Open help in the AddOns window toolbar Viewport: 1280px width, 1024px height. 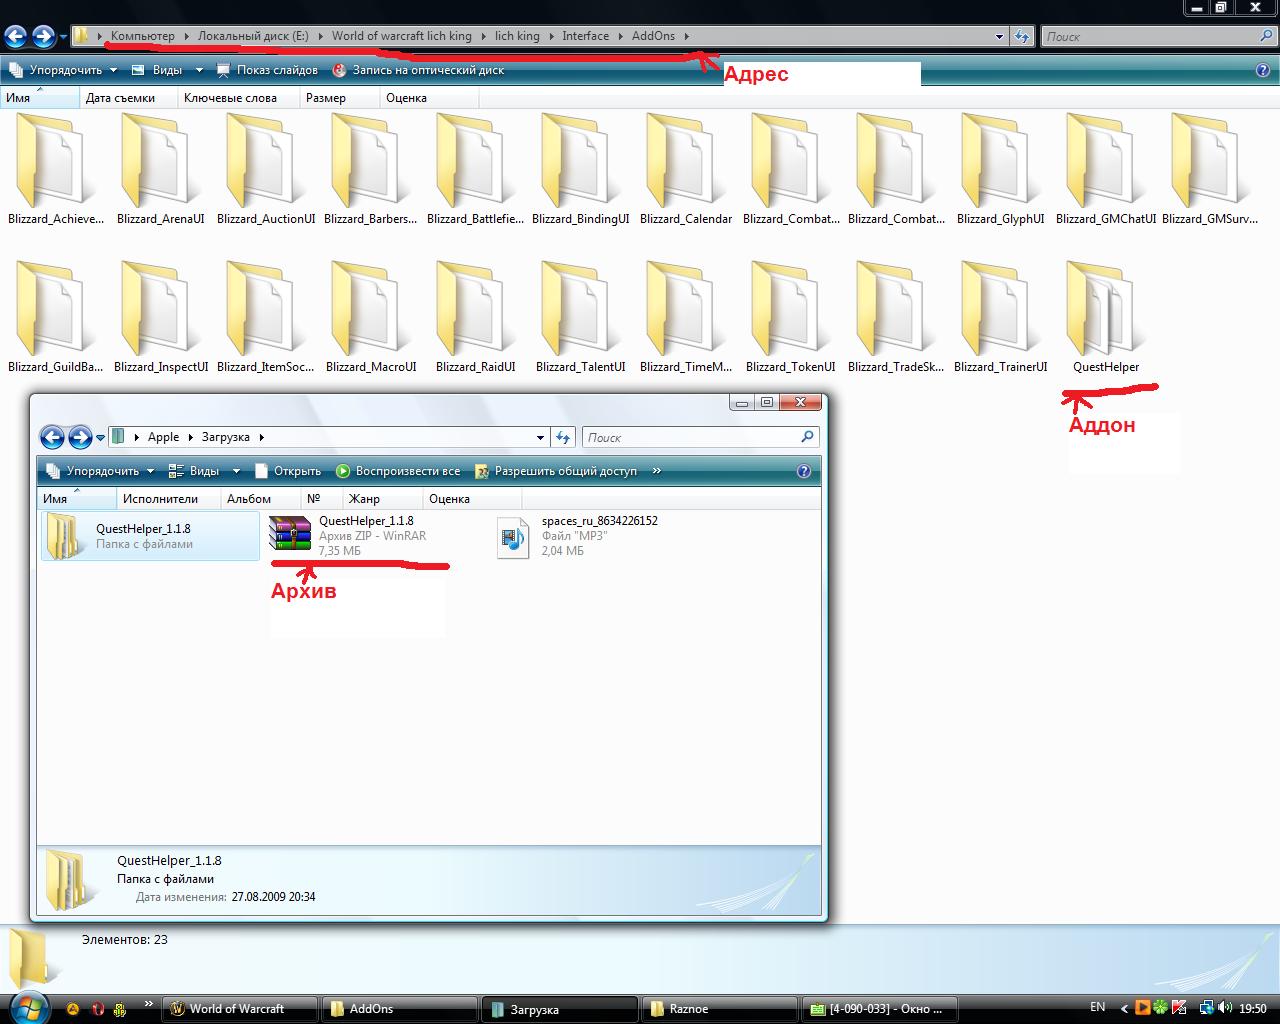(1262, 70)
